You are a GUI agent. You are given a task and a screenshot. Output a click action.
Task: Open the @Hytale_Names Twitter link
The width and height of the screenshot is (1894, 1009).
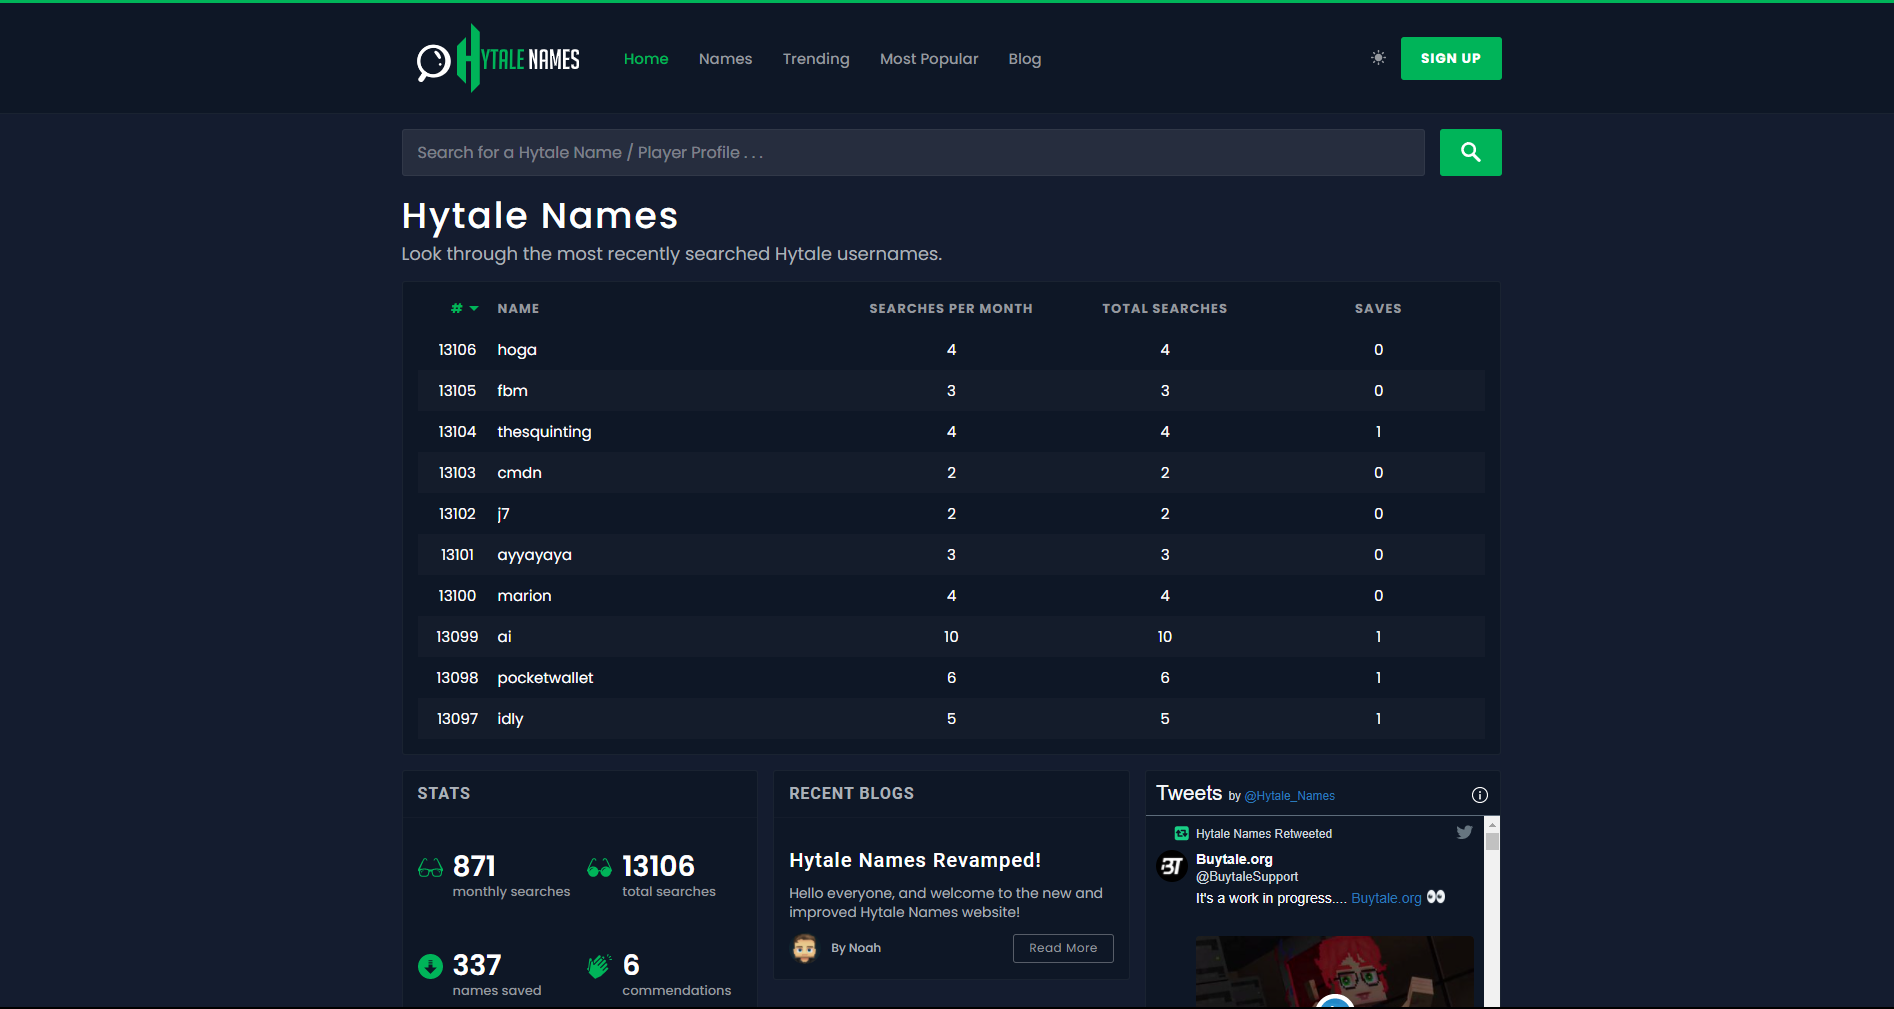pos(1289,796)
